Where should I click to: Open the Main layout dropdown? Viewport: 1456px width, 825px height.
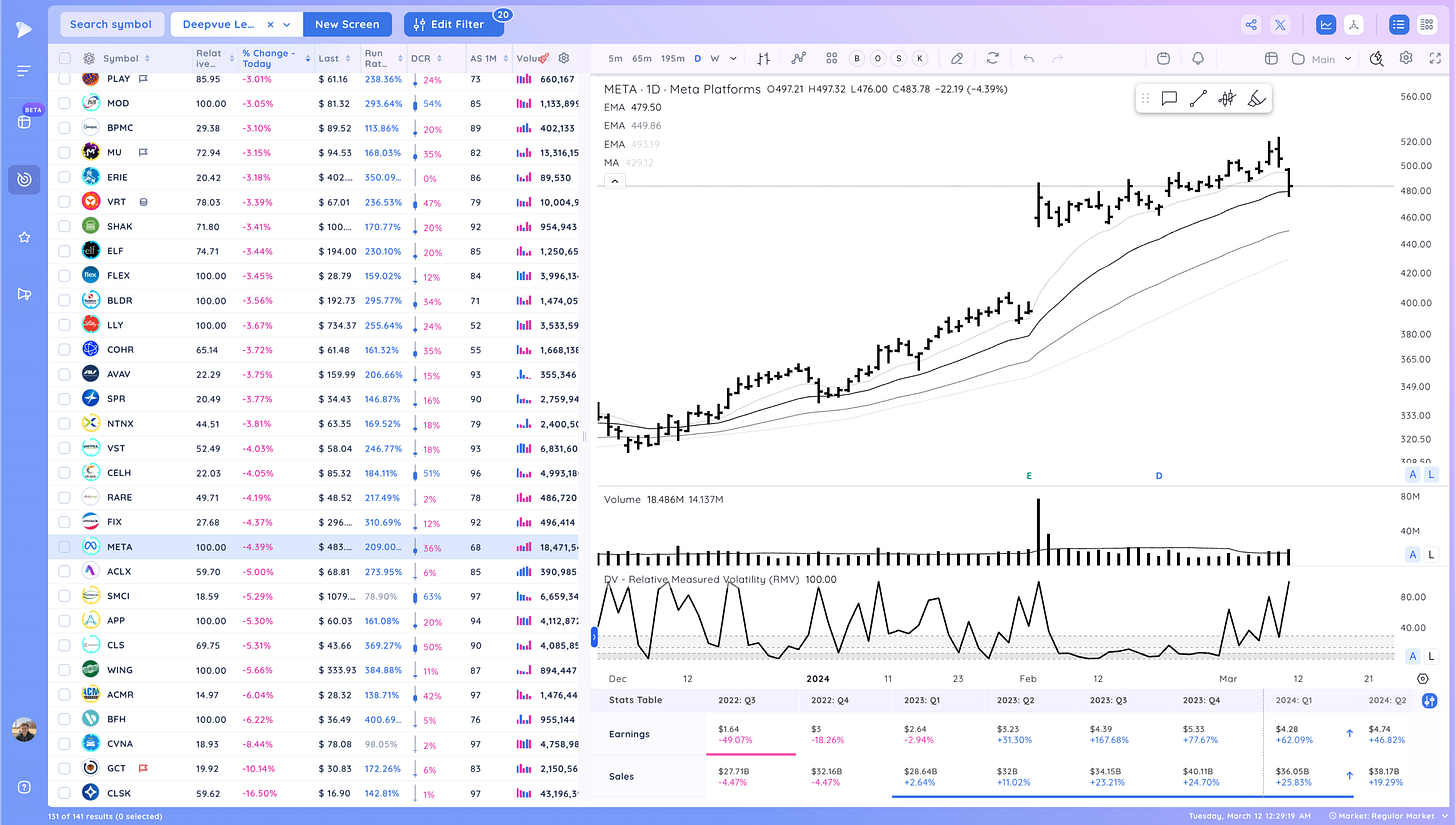1322,59
